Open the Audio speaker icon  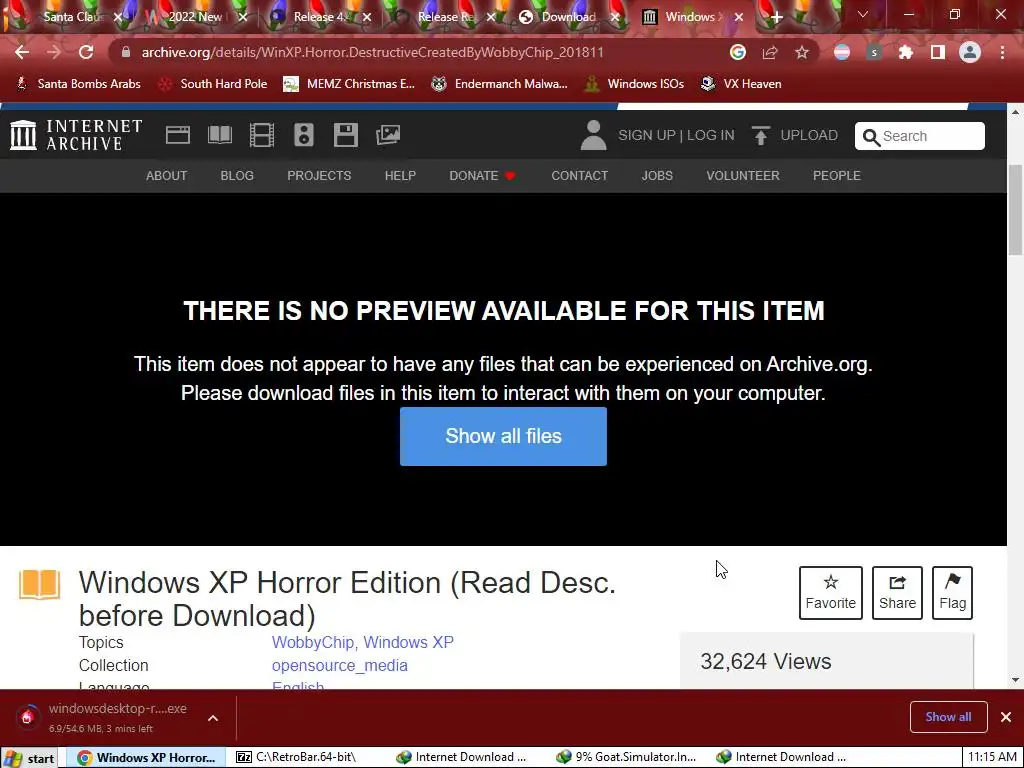304,135
